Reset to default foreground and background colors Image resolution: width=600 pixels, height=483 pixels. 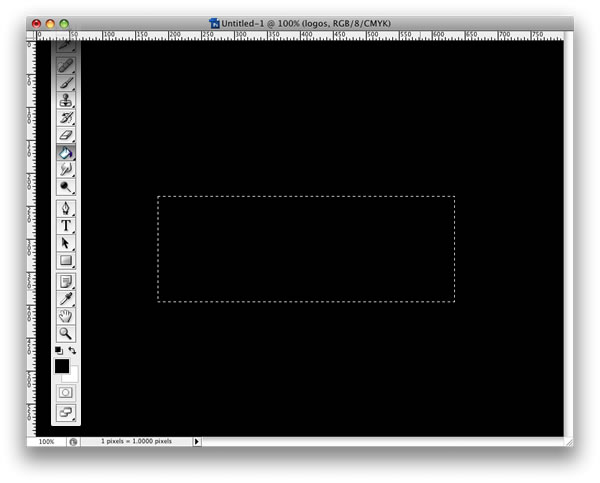click(x=59, y=350)
